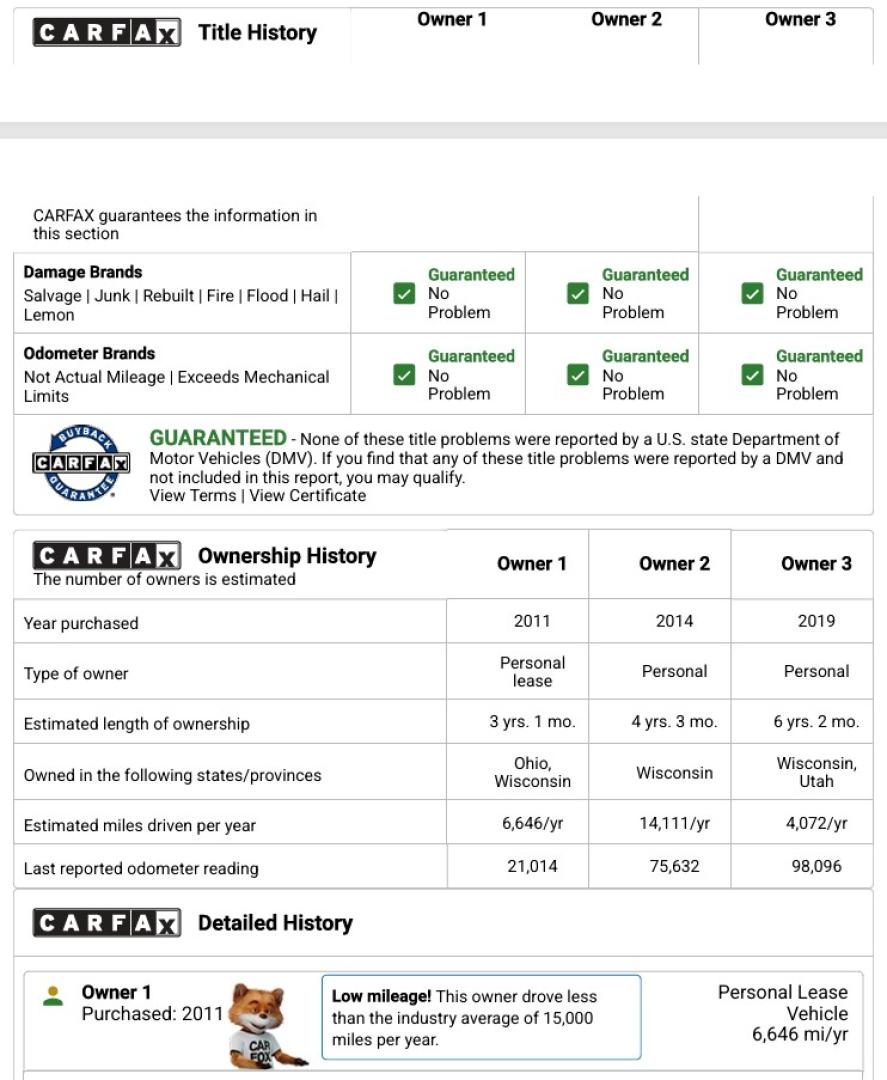The width and height of the screenshot is (887, 1080).
Task: Click ownership length '4 yrs. 3 mo.'
Action: coord(674,721)
